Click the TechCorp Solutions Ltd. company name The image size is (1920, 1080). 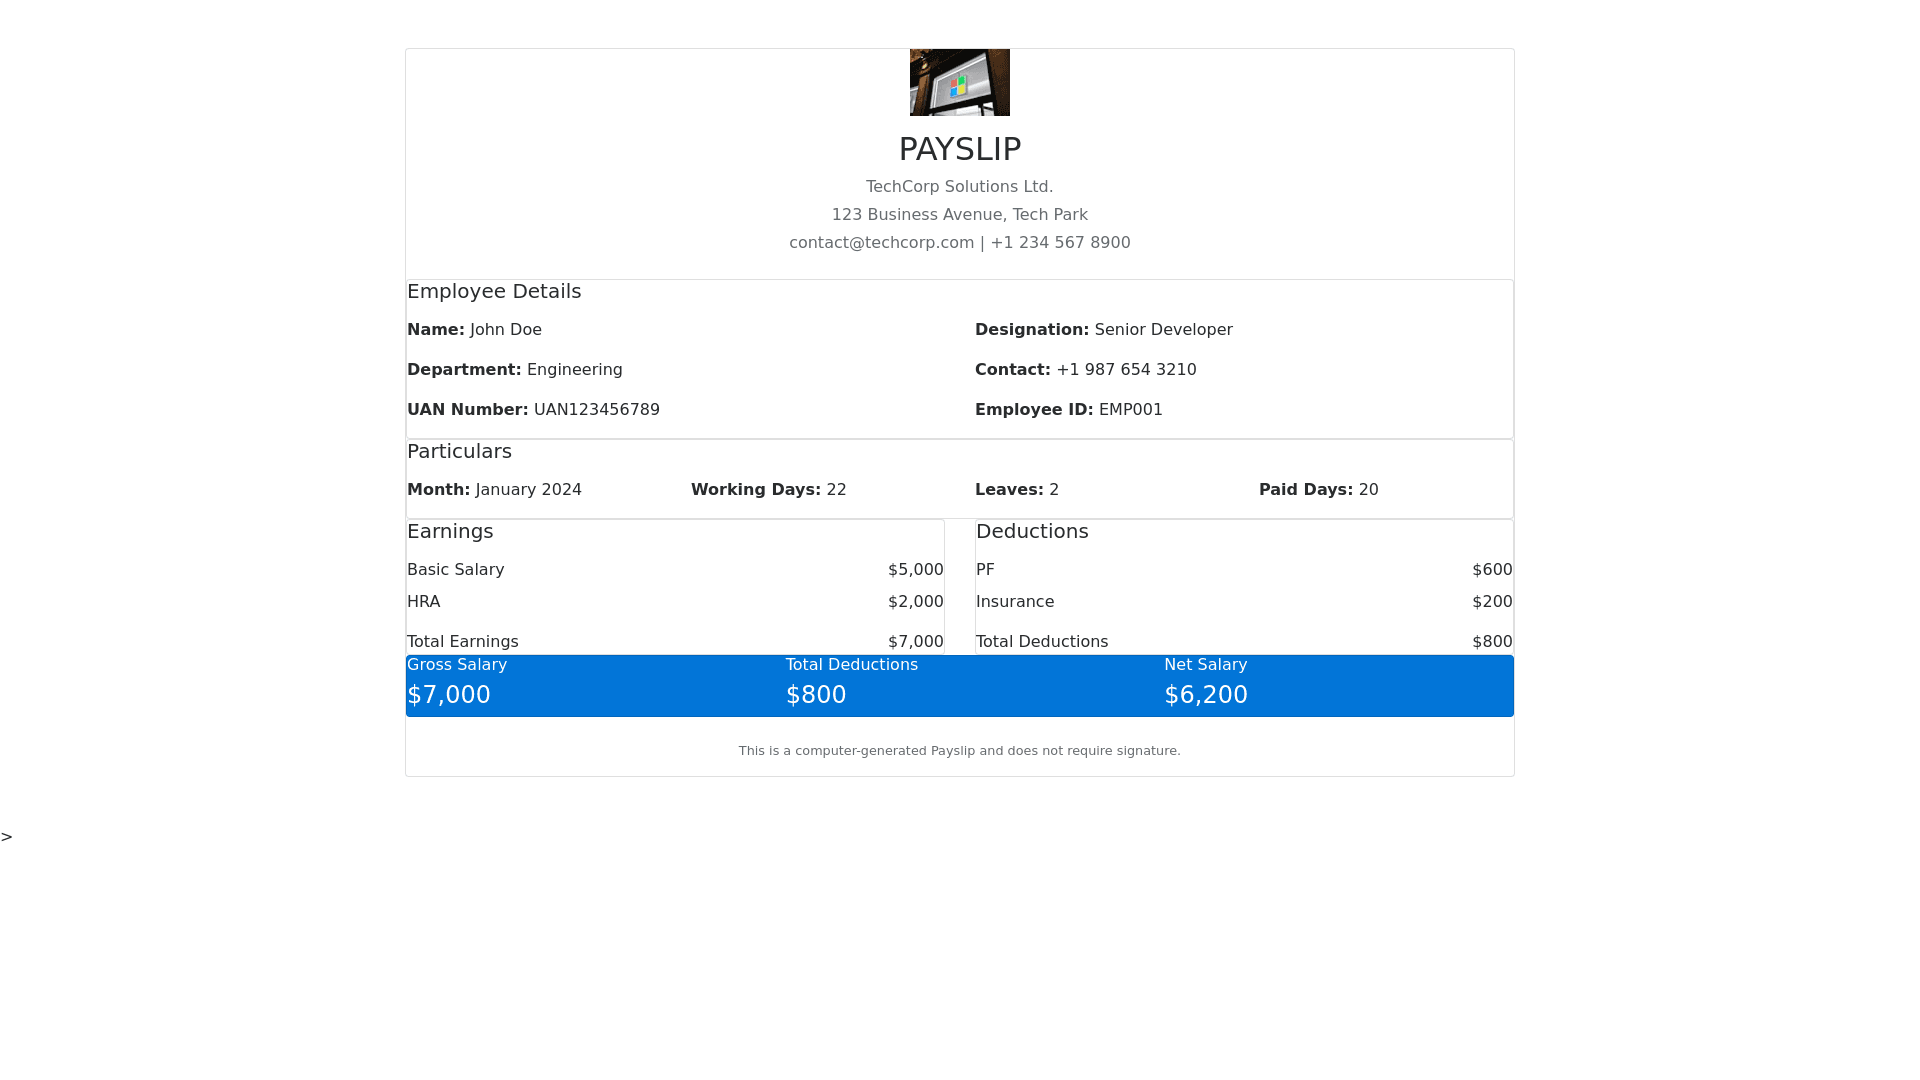click(x=959, y=187)
